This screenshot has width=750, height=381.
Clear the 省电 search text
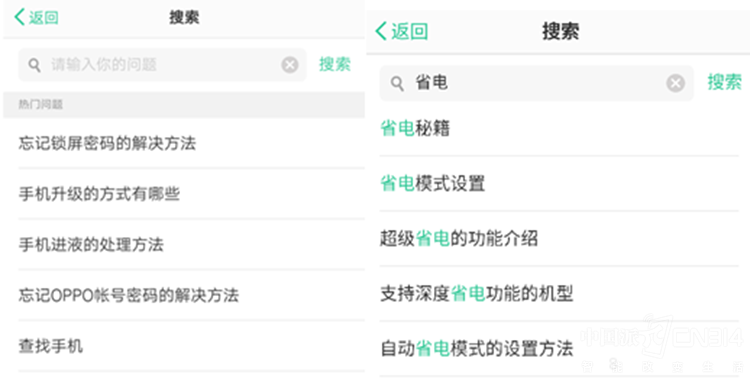675,83
